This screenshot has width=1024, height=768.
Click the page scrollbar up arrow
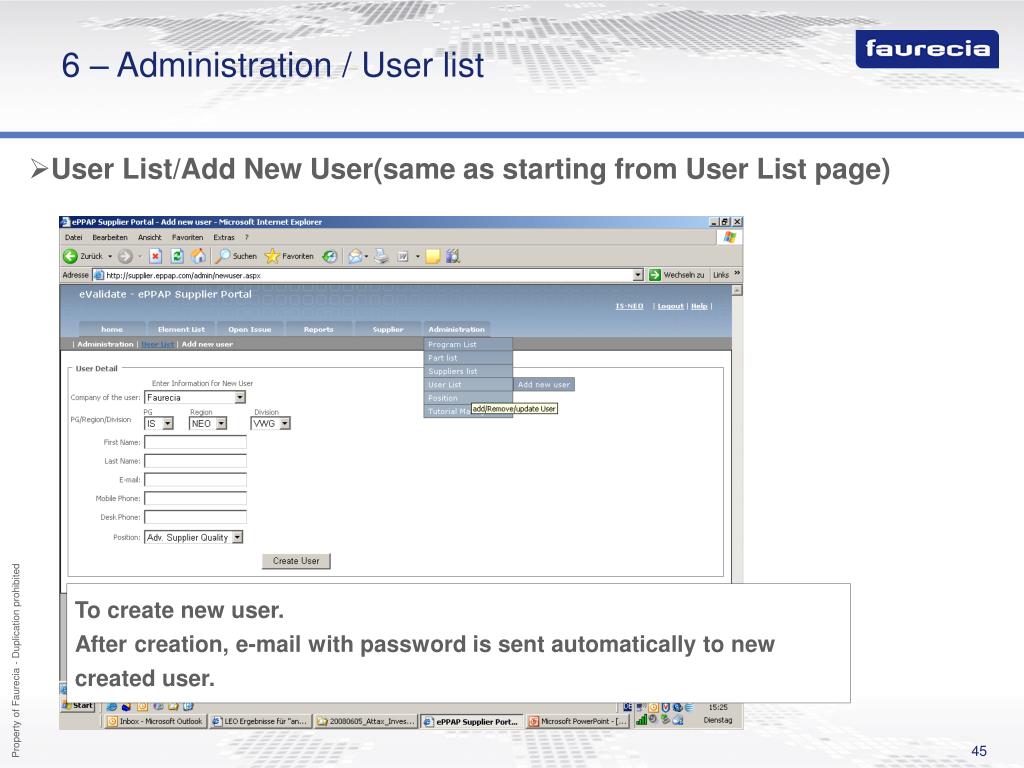[x=737, y=290]
